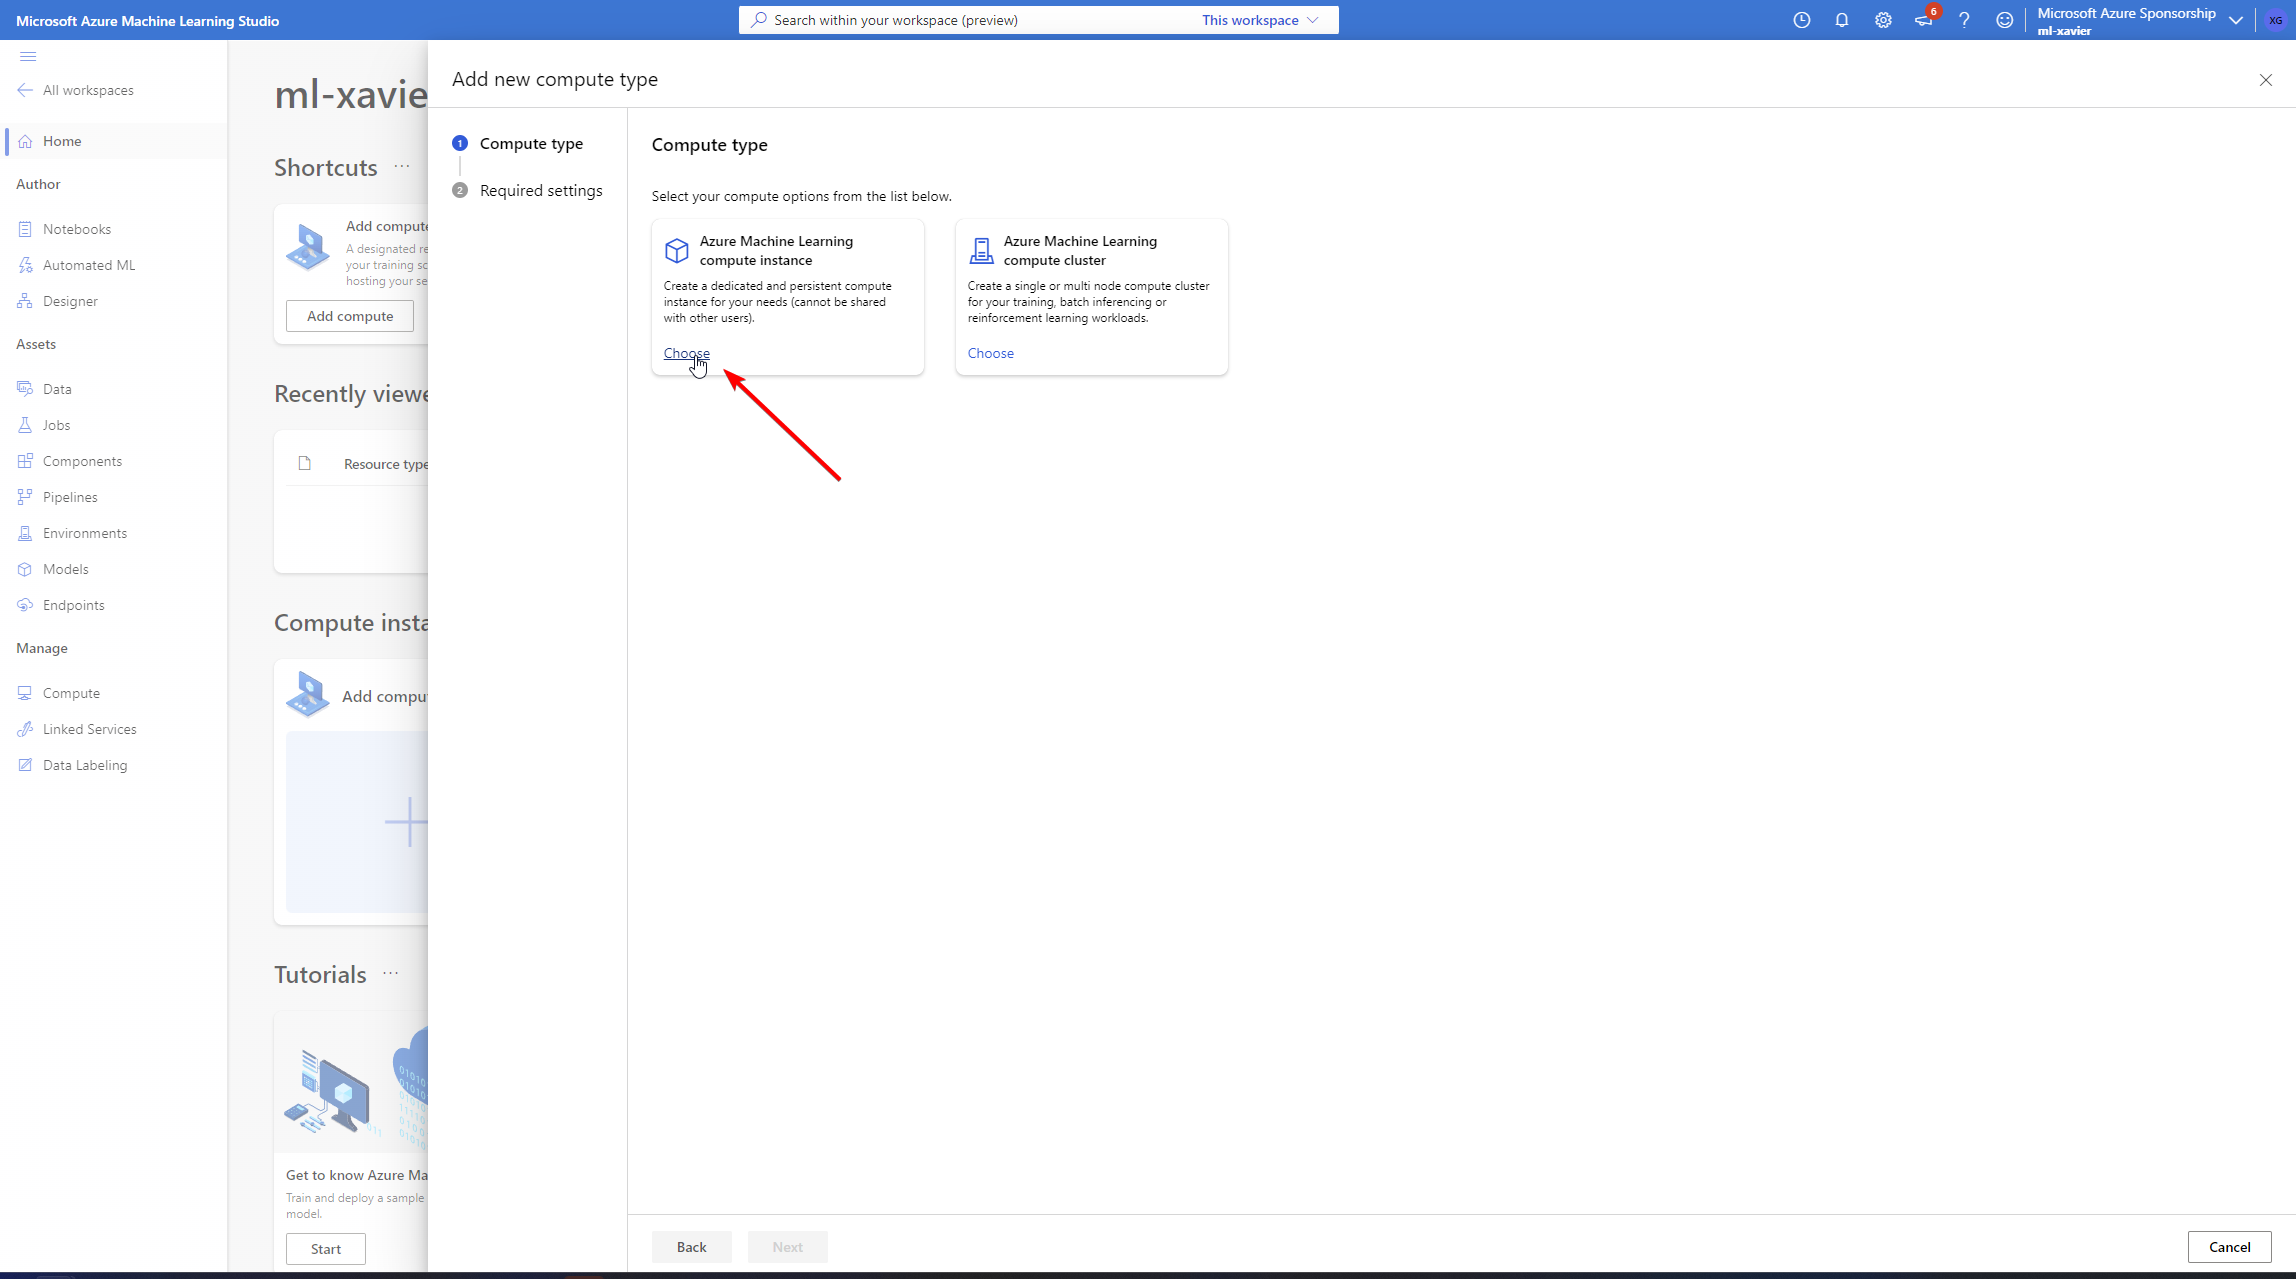Open Shortcuts section ellipsis menu

[402, 167]
